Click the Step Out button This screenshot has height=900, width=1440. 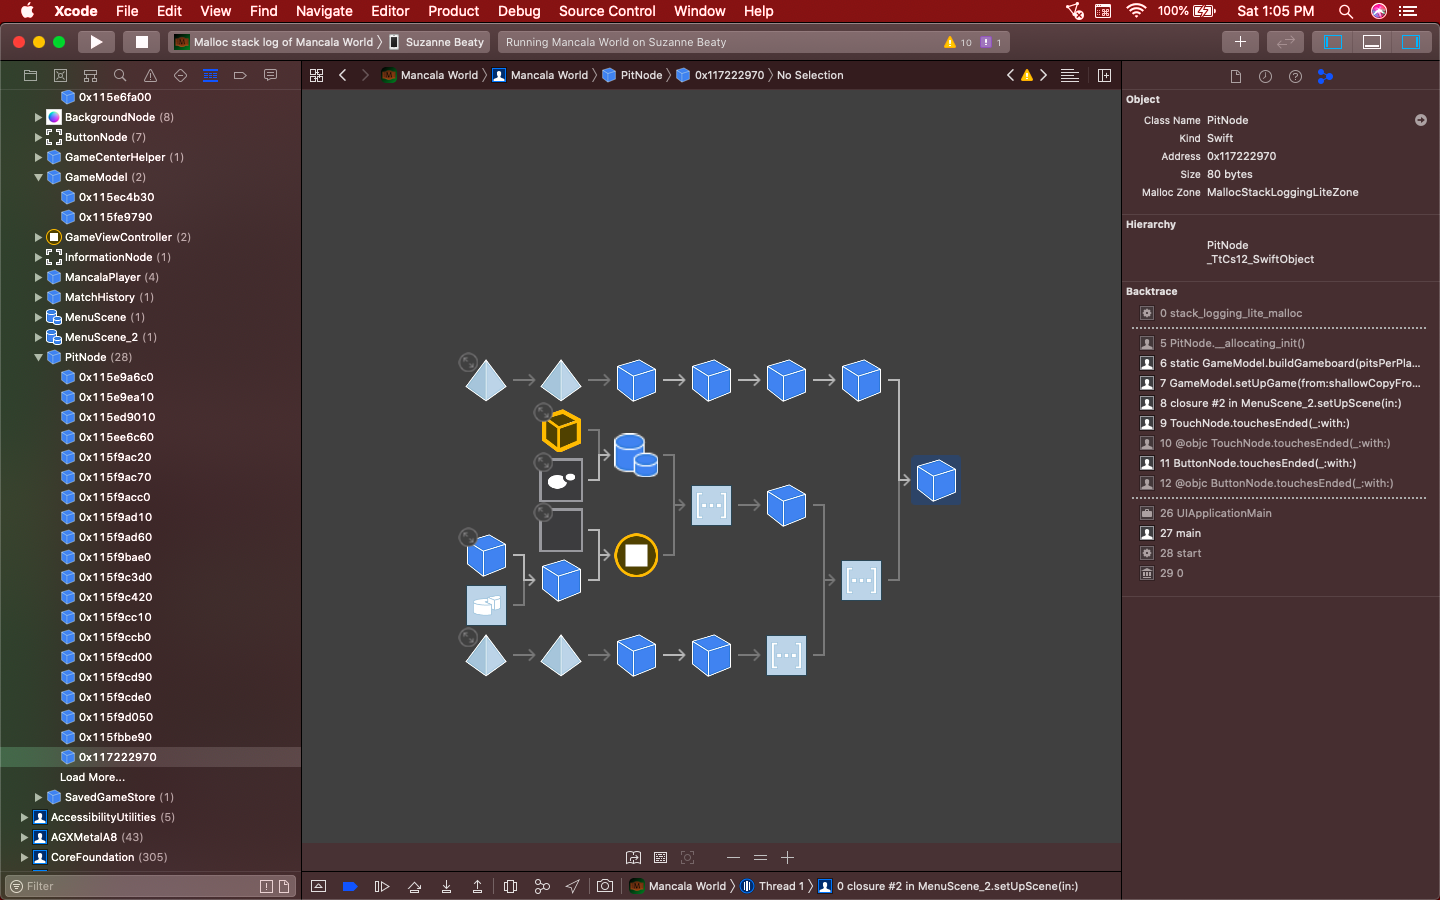click(478, 886)
